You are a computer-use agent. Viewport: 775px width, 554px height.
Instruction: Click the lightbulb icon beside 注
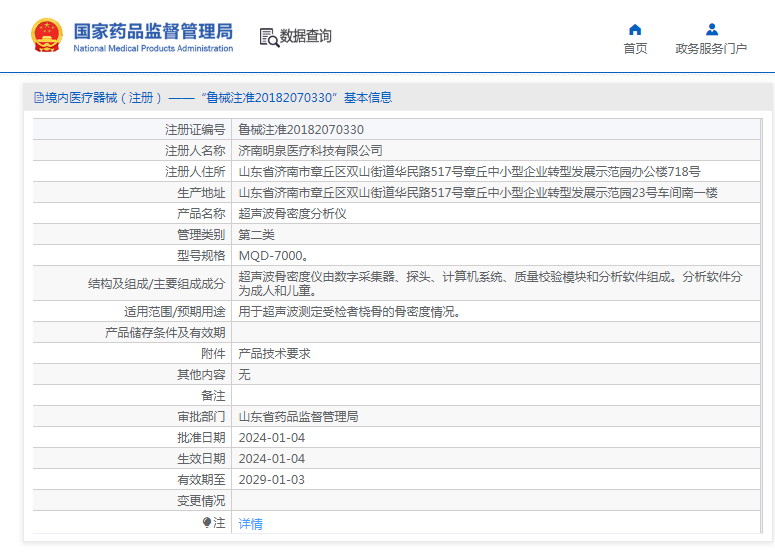pos(207,523)
